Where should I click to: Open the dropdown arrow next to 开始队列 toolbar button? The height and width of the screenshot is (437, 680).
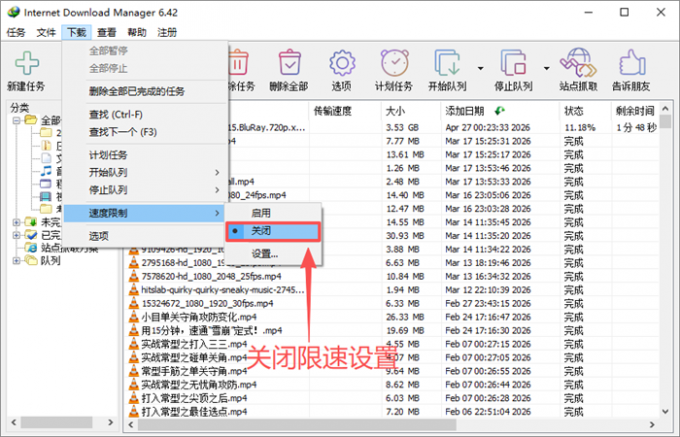[481, 68]
